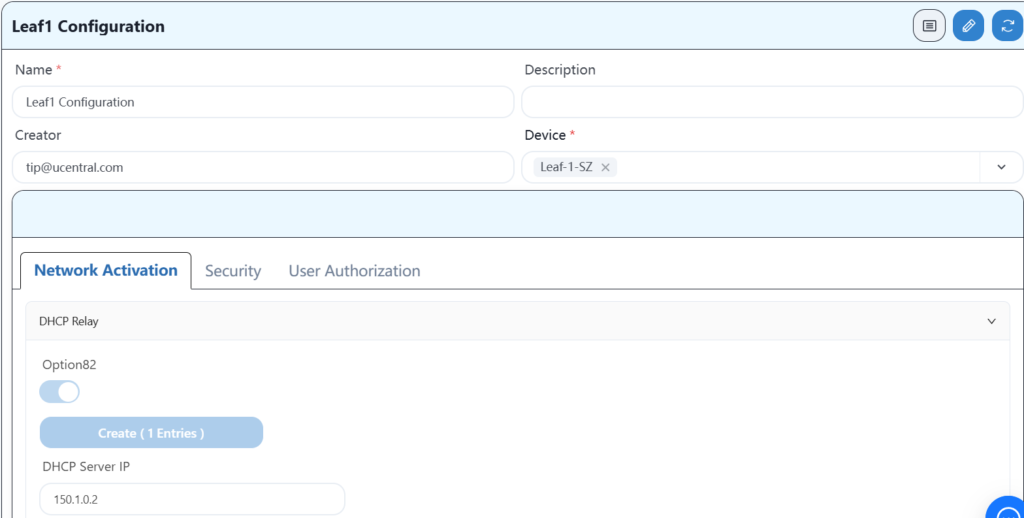The height and width of the screenshot is (518, 1024).
Task: Select the Network Activation tab
Action: [106, 271]
